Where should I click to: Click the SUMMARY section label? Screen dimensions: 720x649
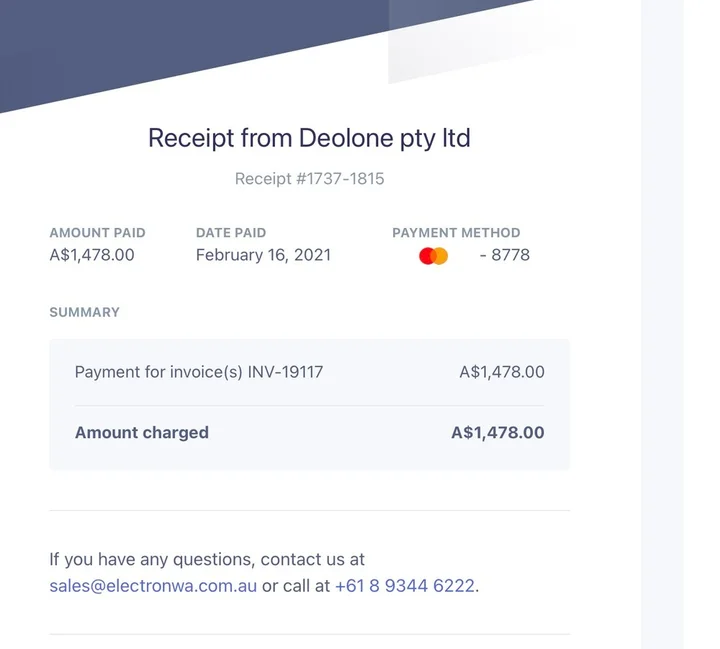tap(84, 312)
